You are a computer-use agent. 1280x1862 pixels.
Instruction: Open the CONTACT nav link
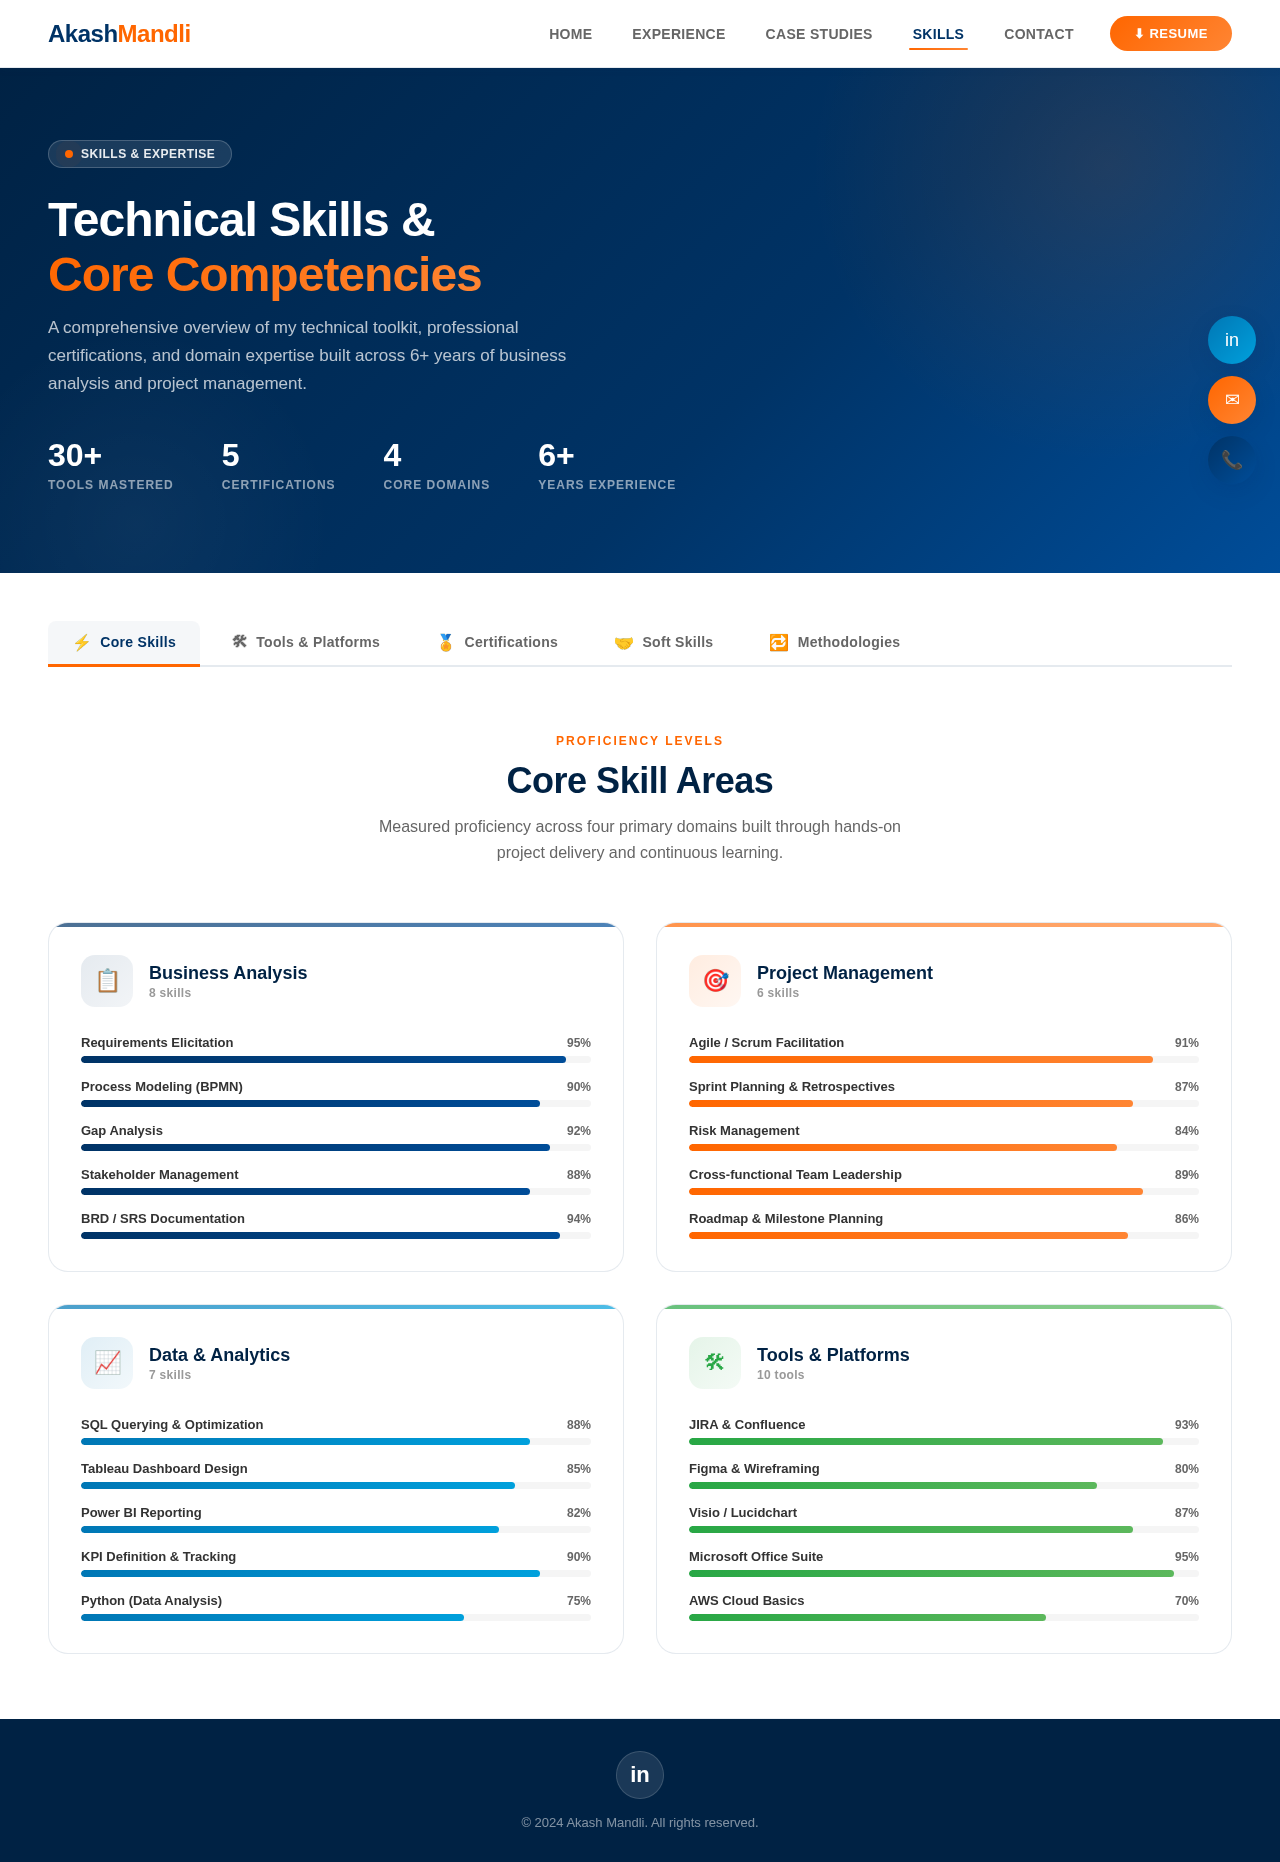coord(1039,34)
